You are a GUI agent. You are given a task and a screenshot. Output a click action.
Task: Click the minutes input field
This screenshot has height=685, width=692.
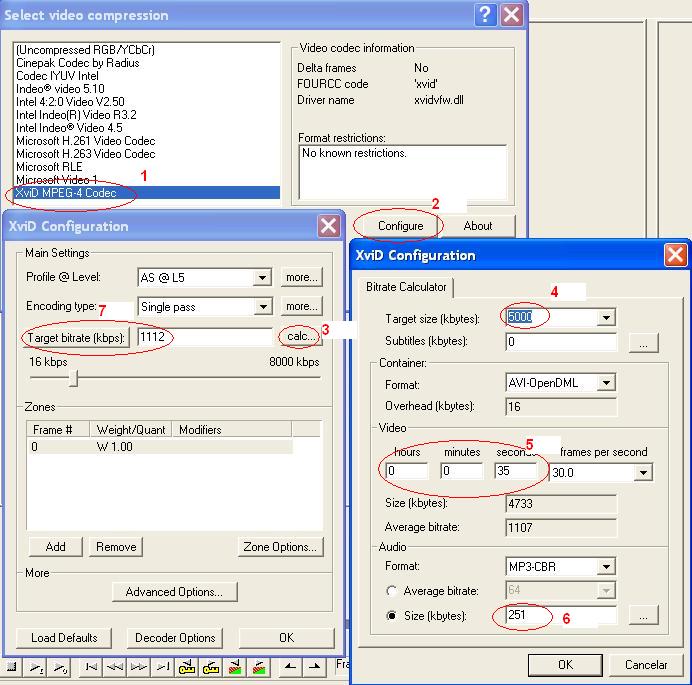[462, 471]
